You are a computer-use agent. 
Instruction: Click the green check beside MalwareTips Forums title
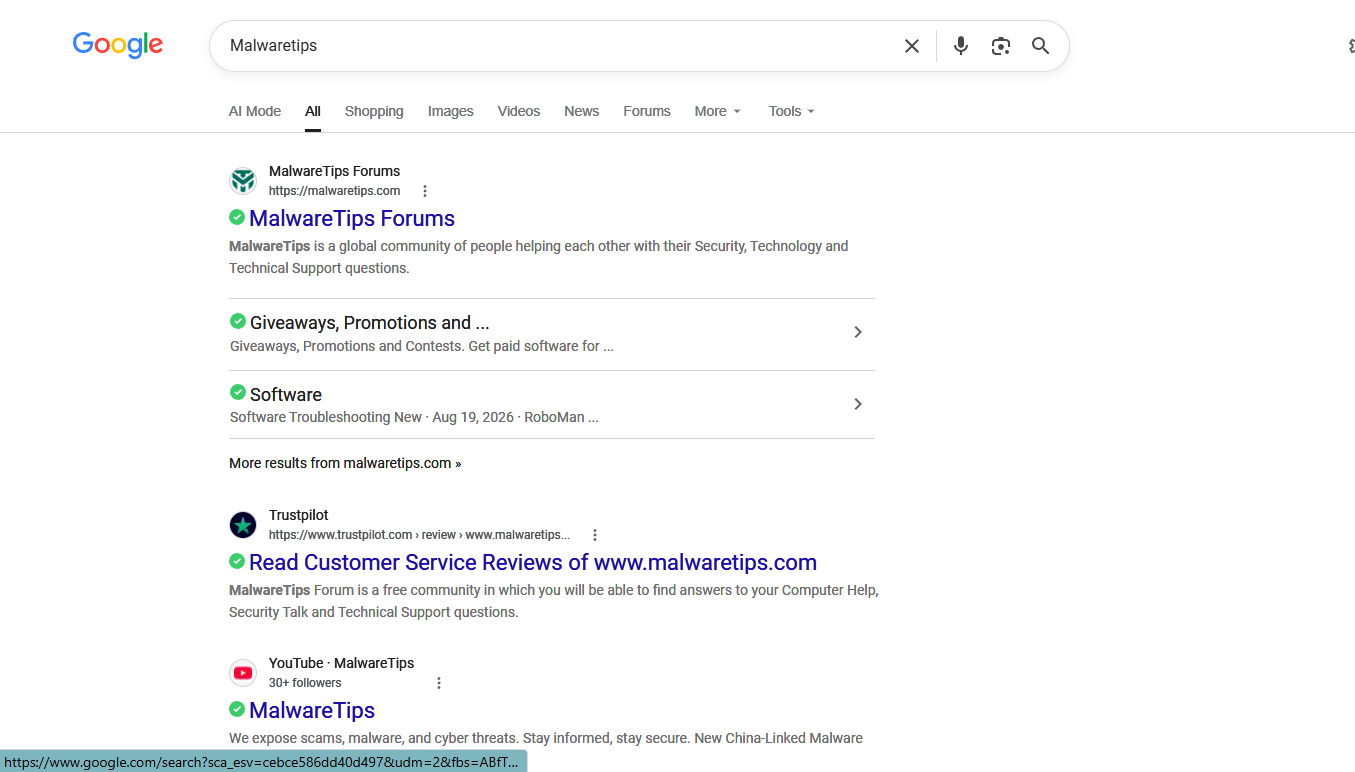[237, 217]
